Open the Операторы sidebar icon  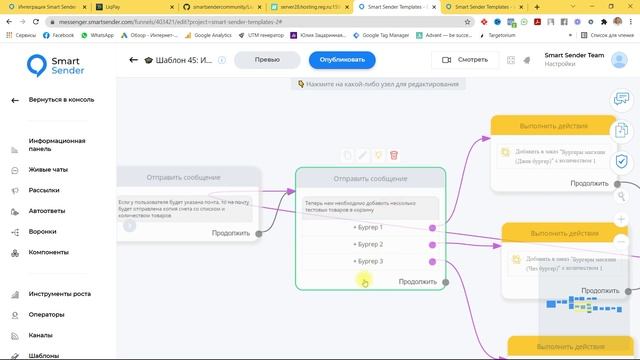(15, 315)
